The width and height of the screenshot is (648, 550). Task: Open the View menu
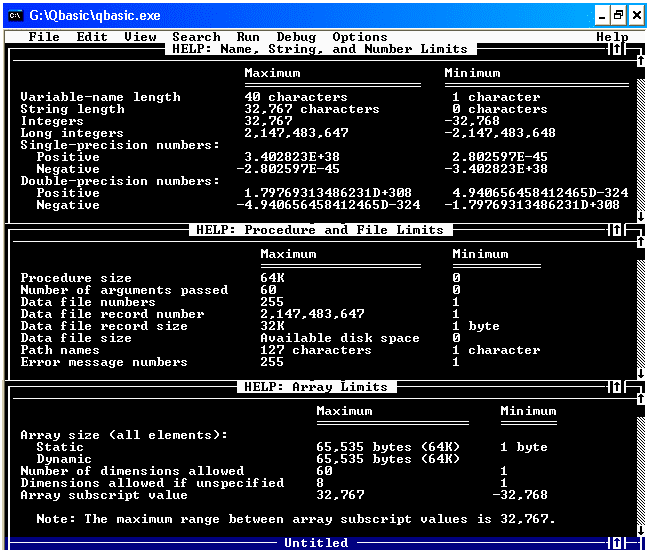tap(141, 37)
